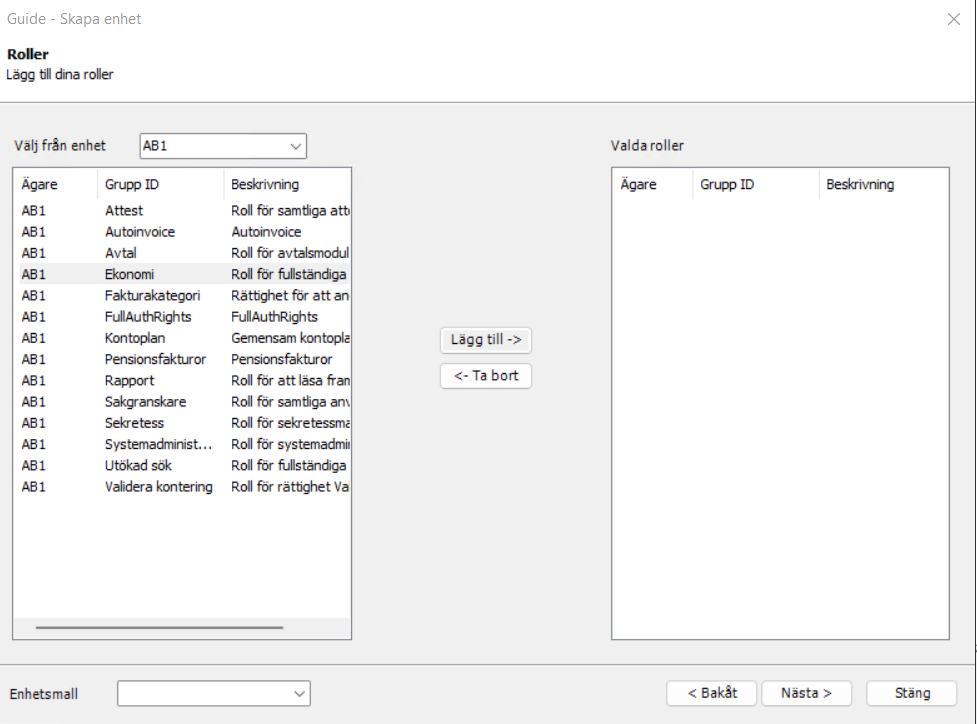Go back with the Bakåt button
The image size is (977, 724).
click(x=711, y=693)
